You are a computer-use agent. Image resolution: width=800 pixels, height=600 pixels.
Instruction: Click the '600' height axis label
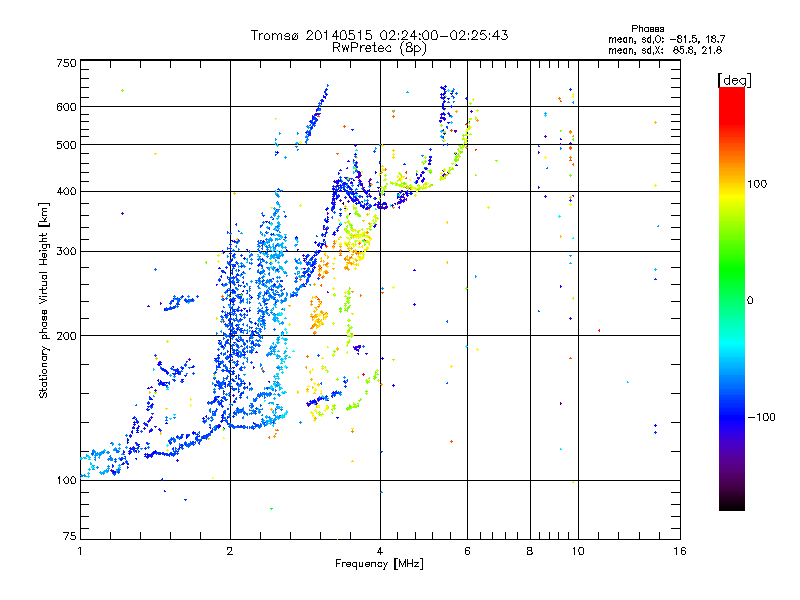[x=67, y=107]
